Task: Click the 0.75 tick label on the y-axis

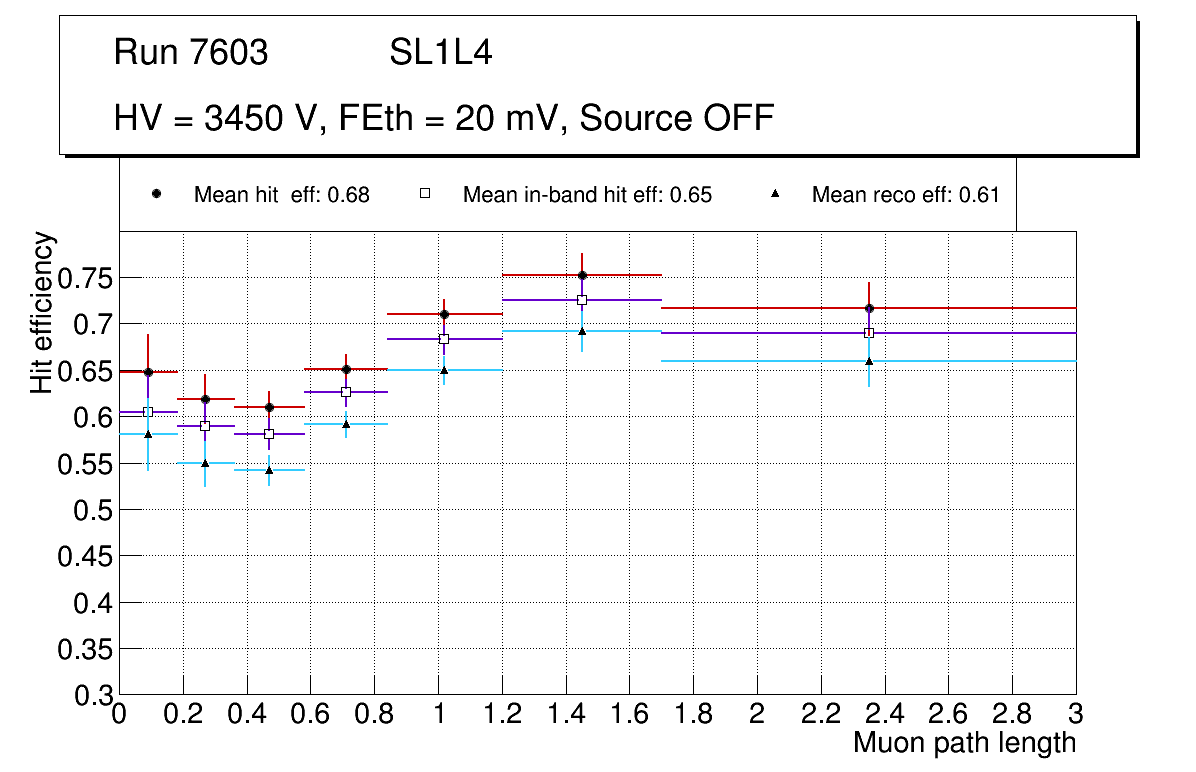Action: point(85,278)
